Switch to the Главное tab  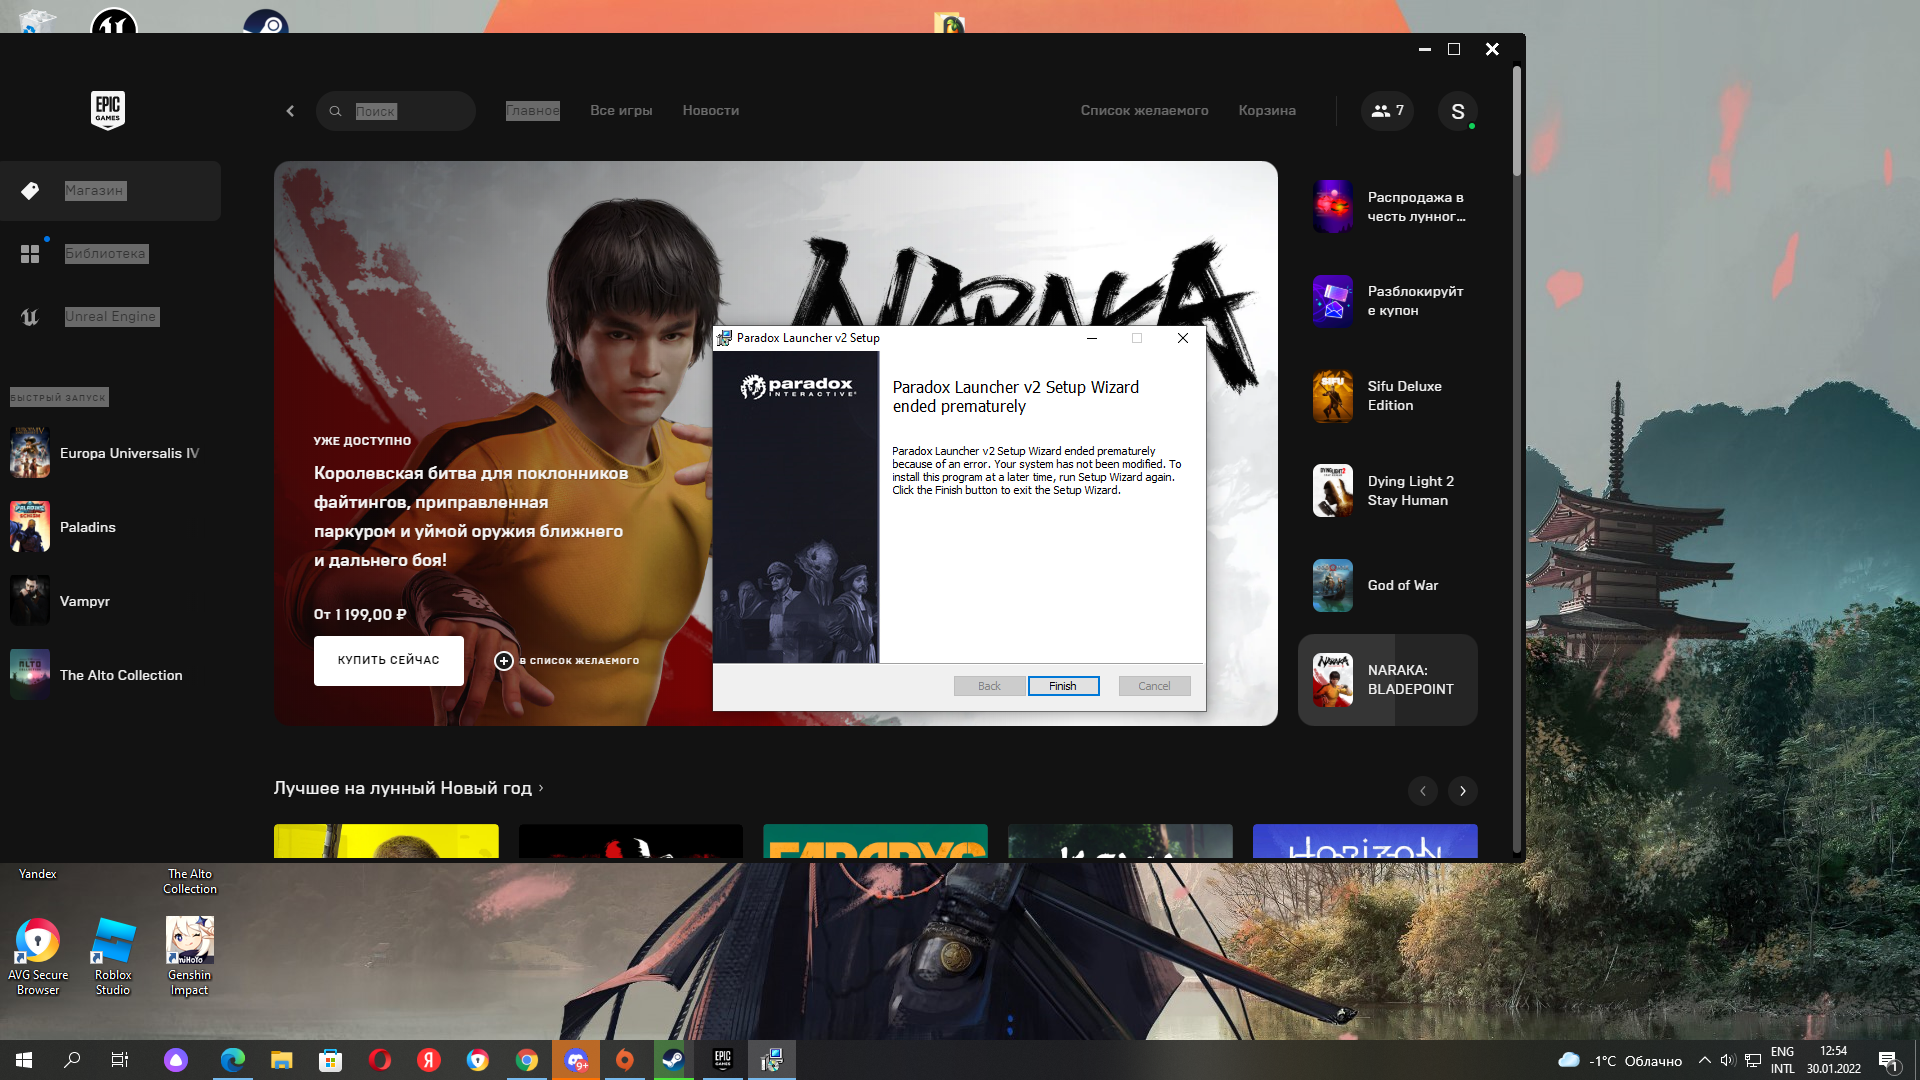coord(532,111)
